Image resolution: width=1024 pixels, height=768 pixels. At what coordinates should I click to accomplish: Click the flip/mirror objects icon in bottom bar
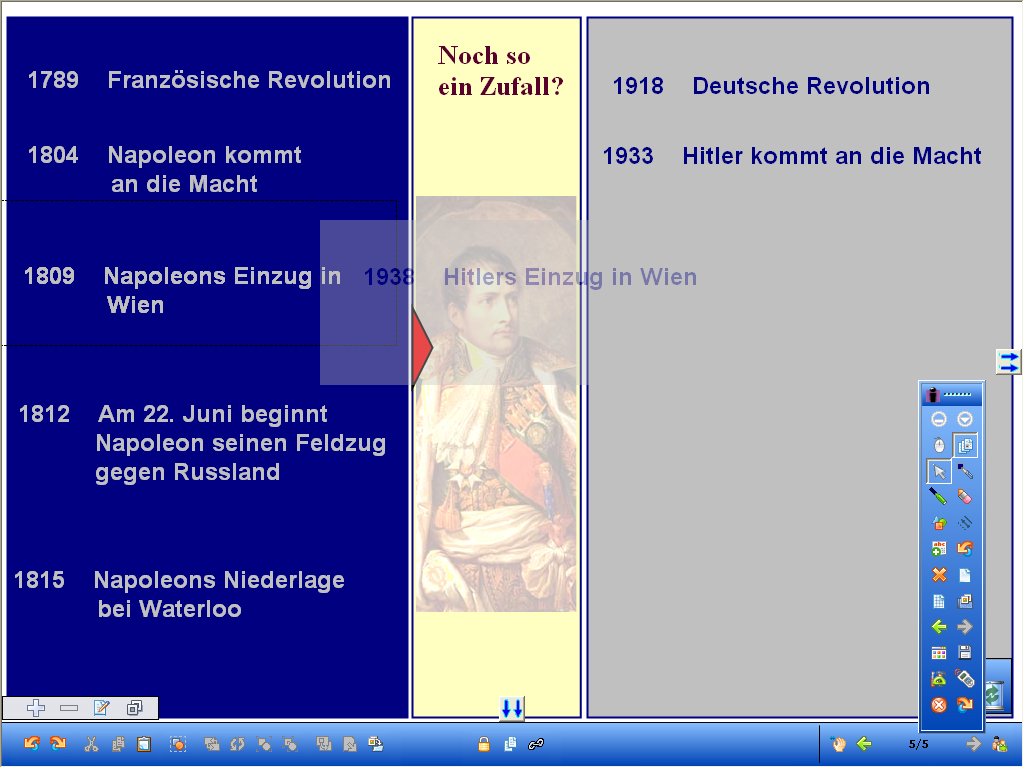(212, 744)
